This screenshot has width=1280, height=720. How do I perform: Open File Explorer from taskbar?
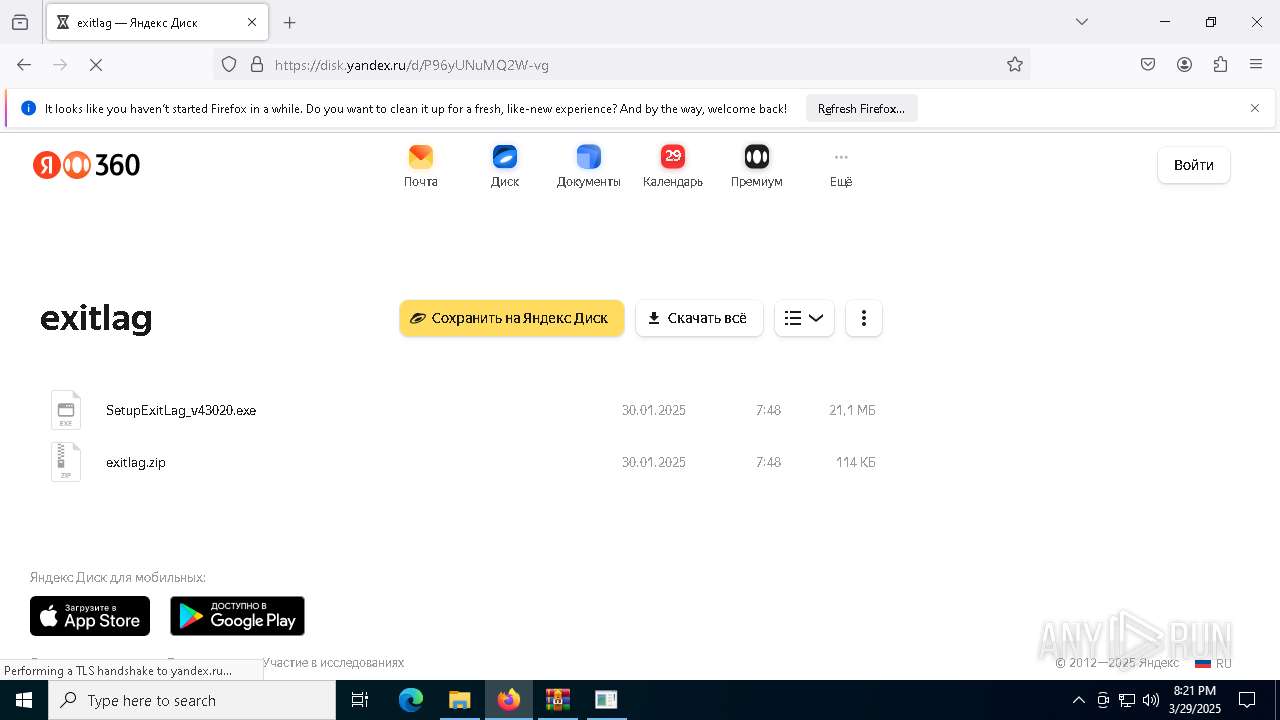coord(459,700)
